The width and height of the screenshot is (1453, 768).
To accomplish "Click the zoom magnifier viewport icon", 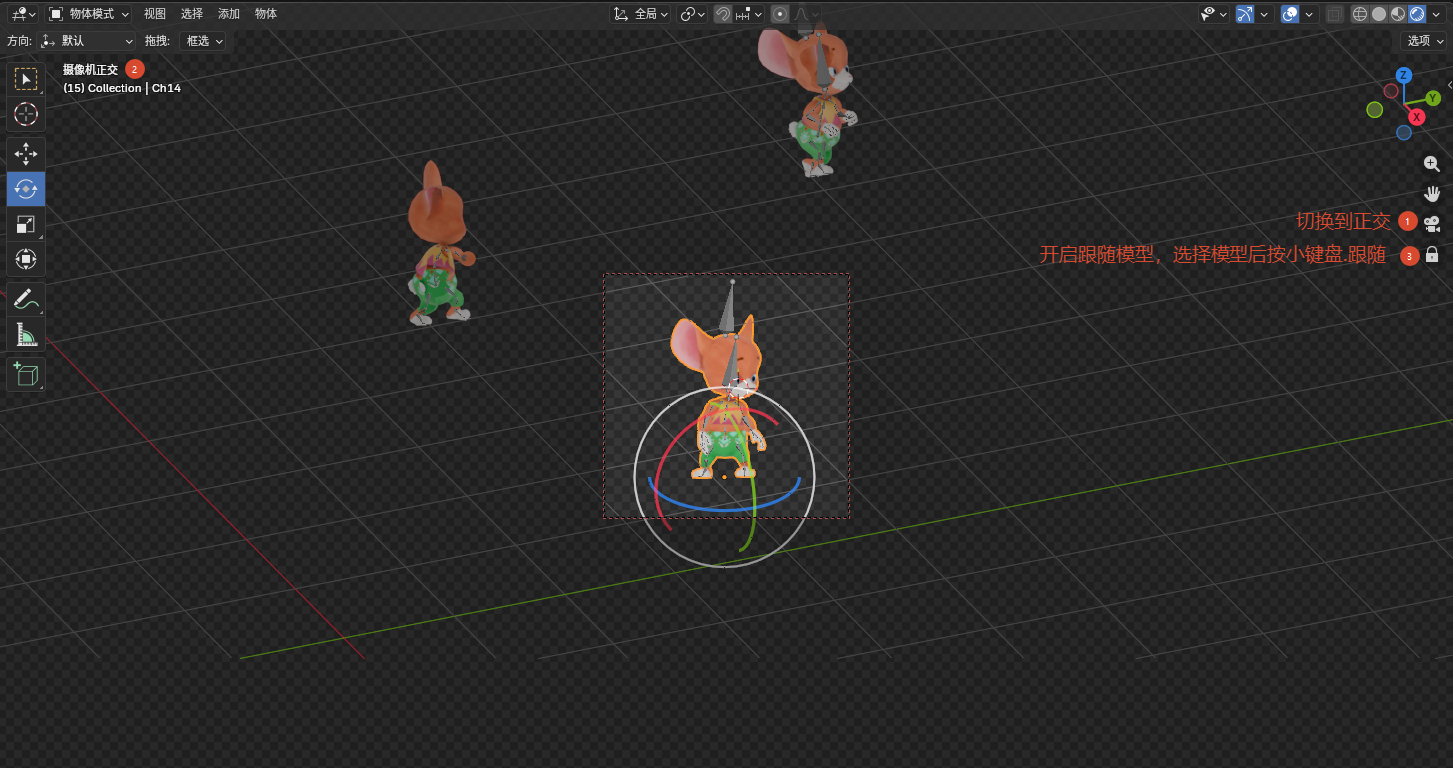I will point(1432,164).
